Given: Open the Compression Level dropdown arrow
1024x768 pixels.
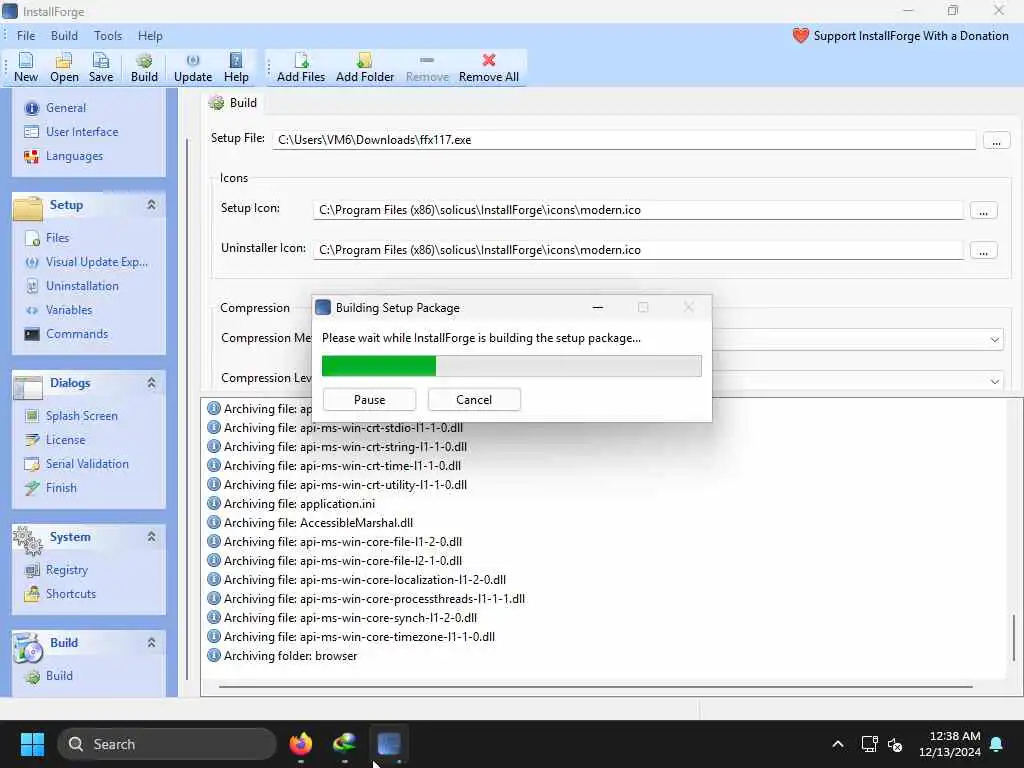Looking at the screenshot, I should (x=995, y=381).
